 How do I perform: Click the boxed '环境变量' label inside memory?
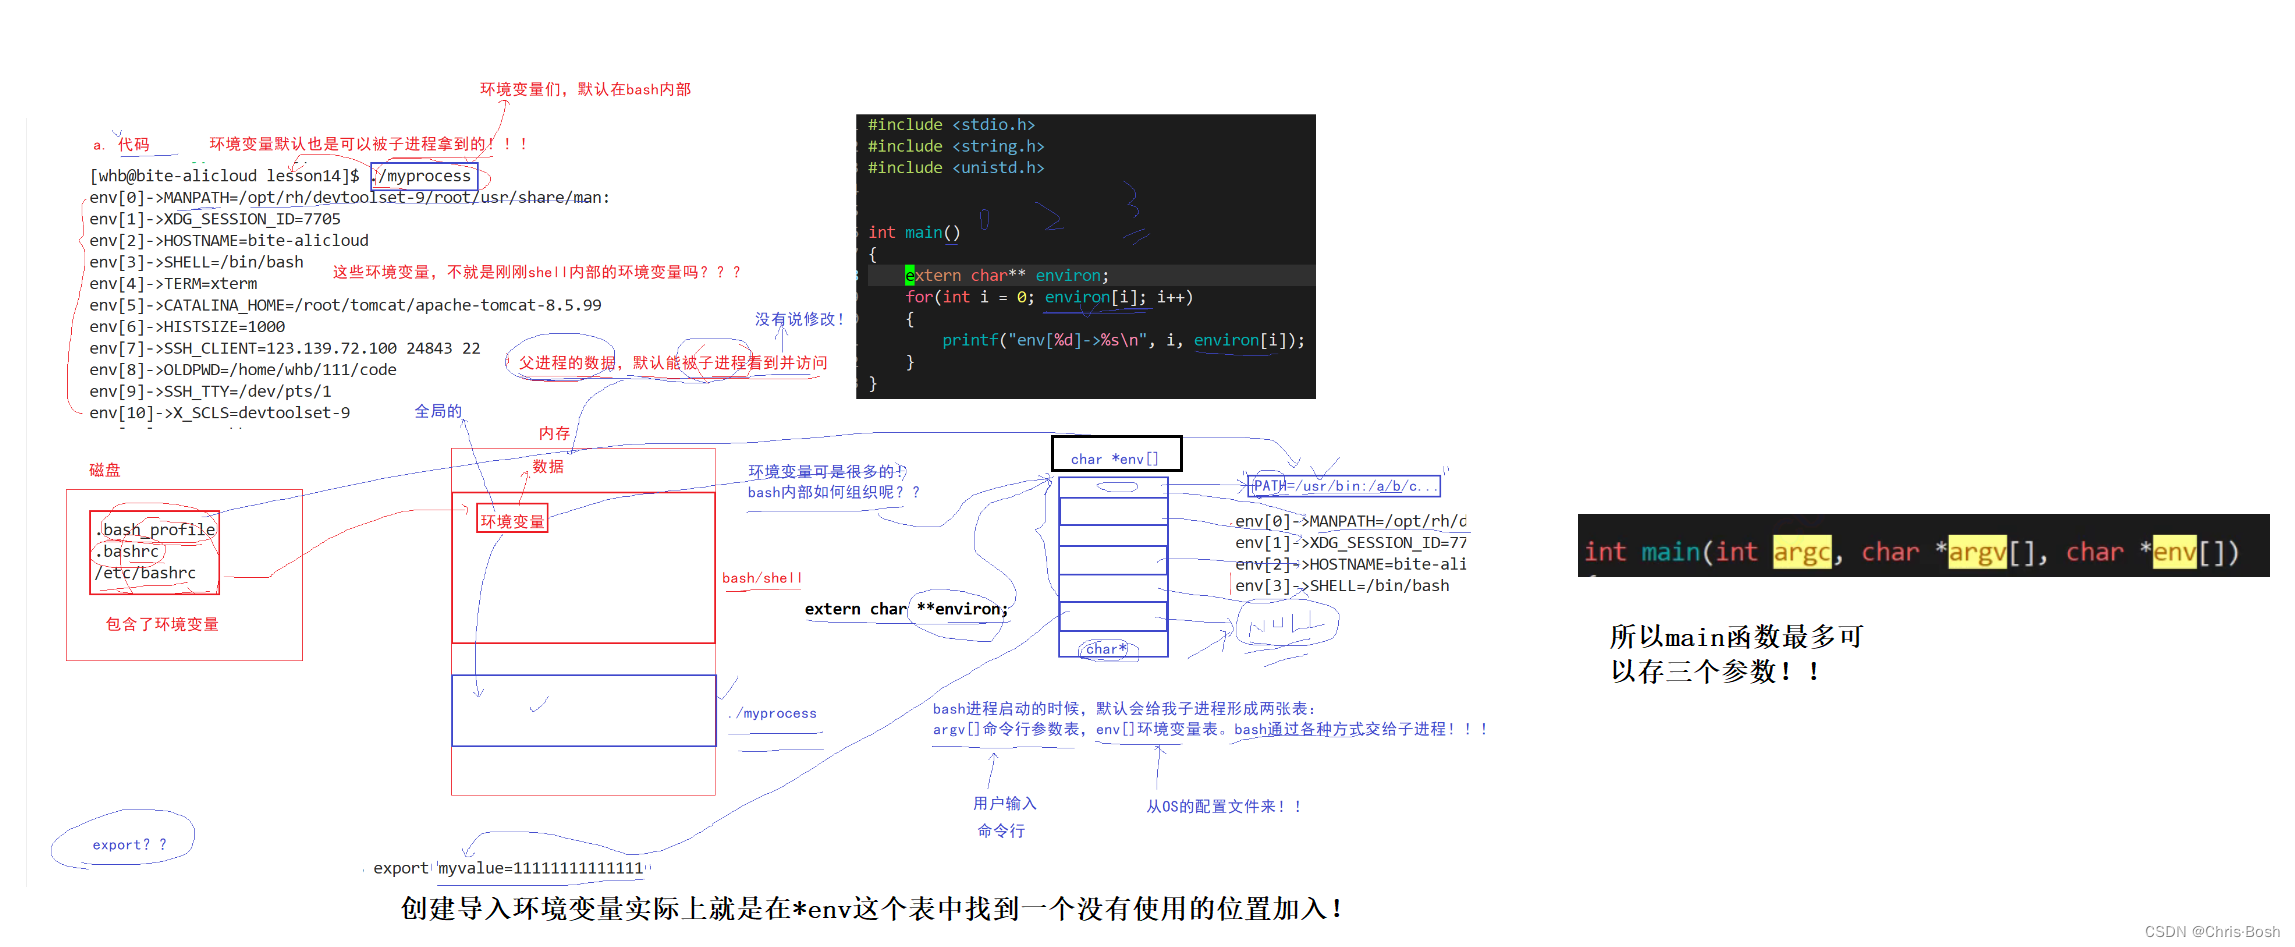point(512,519)
